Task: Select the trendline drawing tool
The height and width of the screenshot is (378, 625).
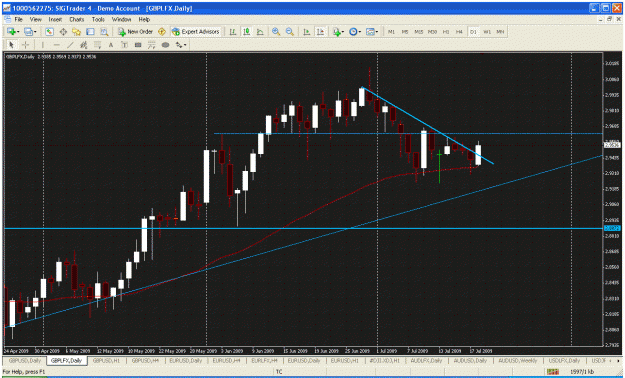Action: pyautogui.click(x=70, y=45)
